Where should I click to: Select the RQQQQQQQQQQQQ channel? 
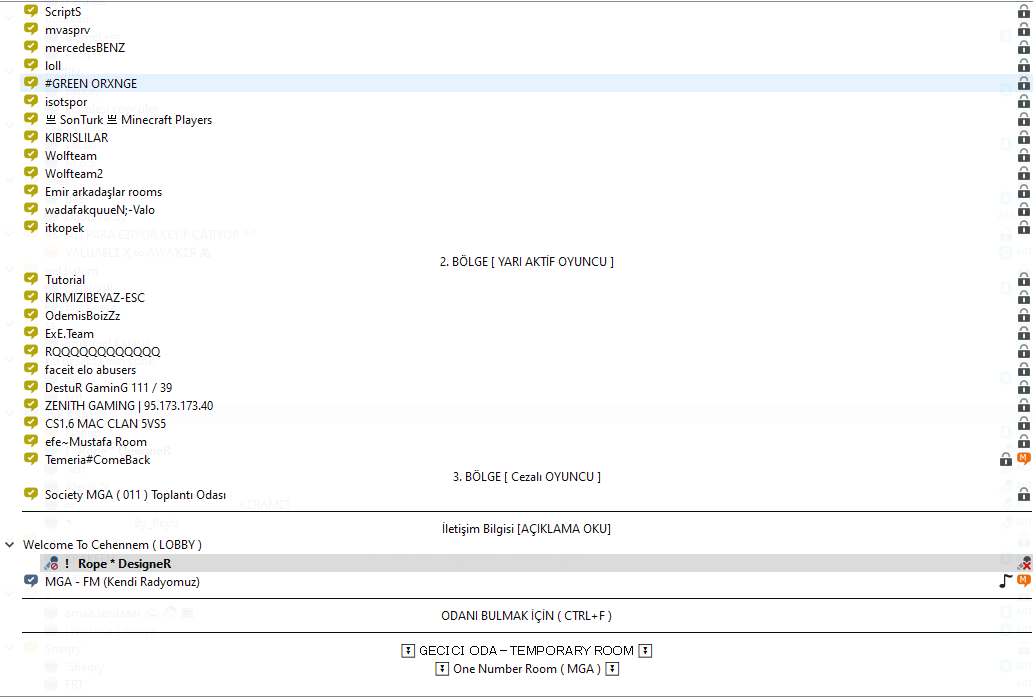102,351
